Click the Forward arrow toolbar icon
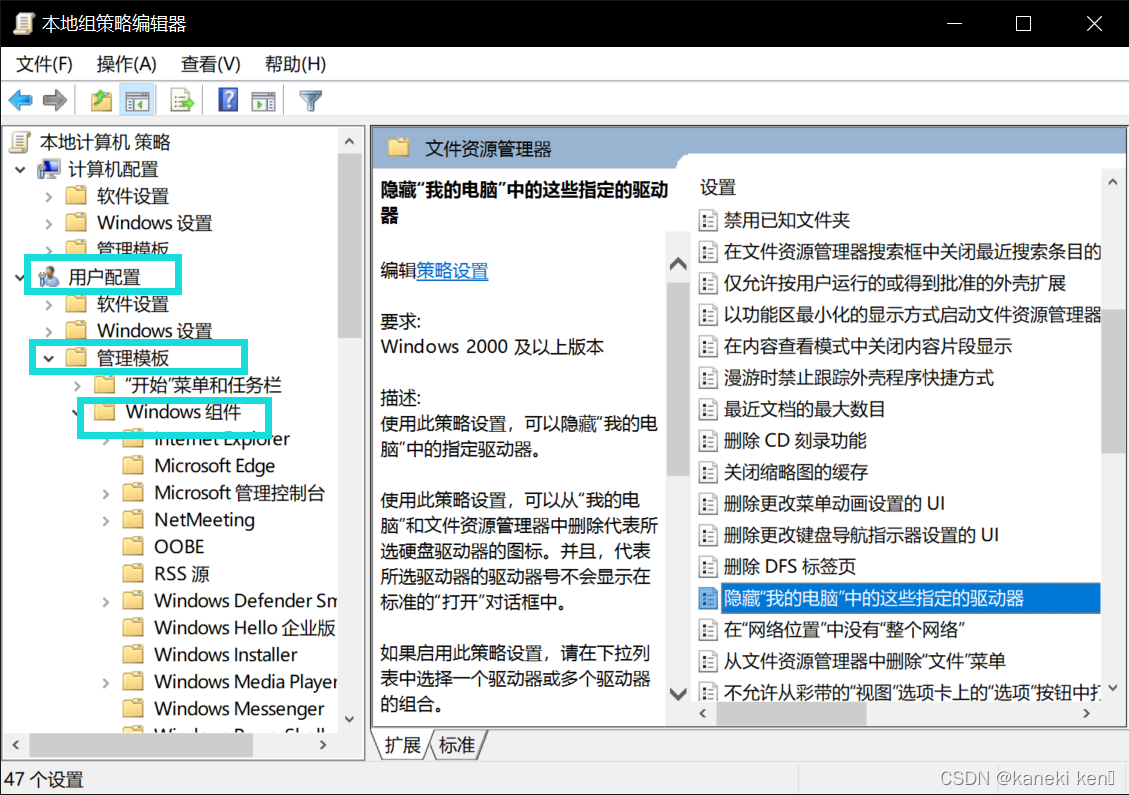 pyautogui.click(x=55, y=101)
